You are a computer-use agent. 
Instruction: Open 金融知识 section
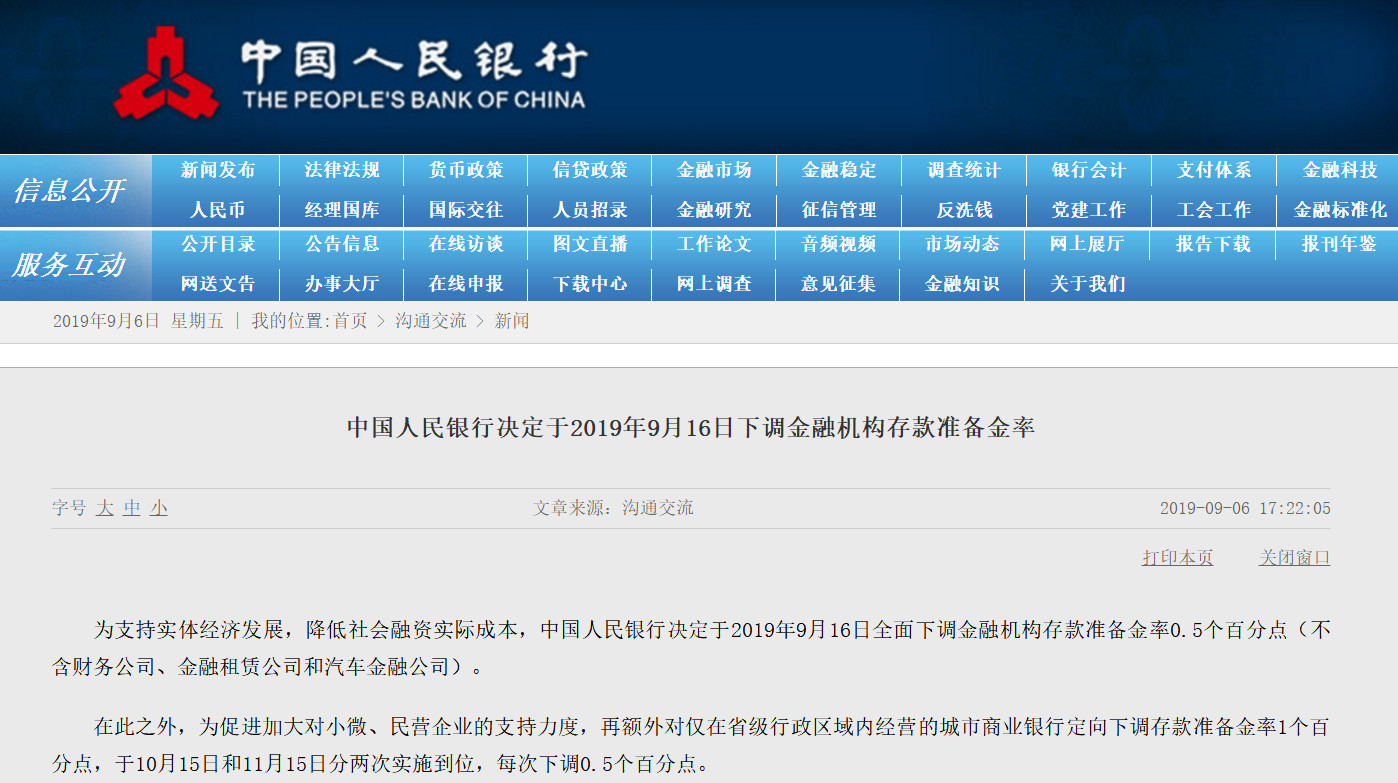(x=964, y=284)
